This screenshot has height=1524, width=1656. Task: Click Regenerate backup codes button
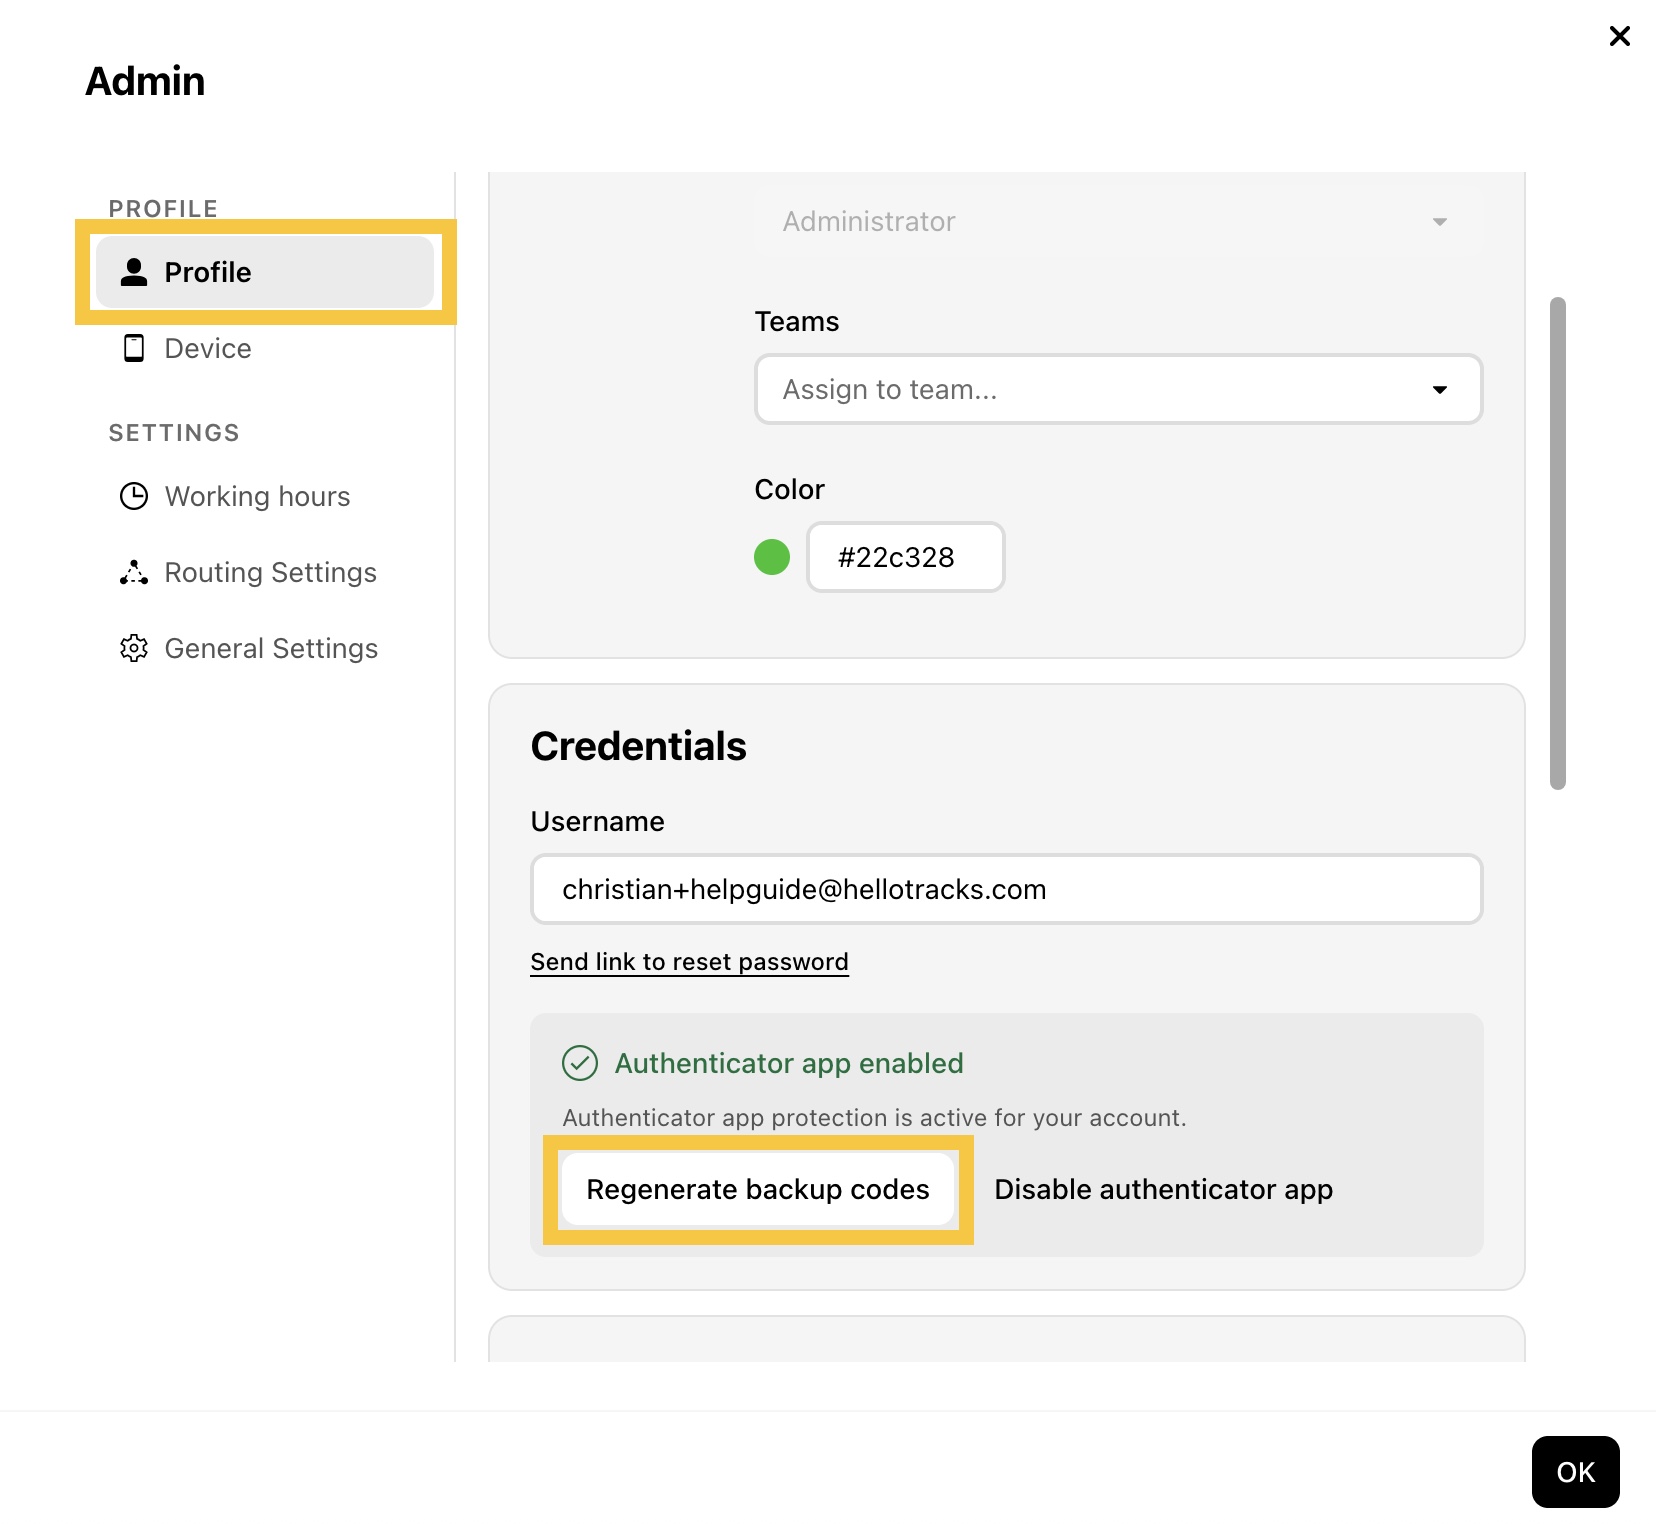[x=758, y=1189]
